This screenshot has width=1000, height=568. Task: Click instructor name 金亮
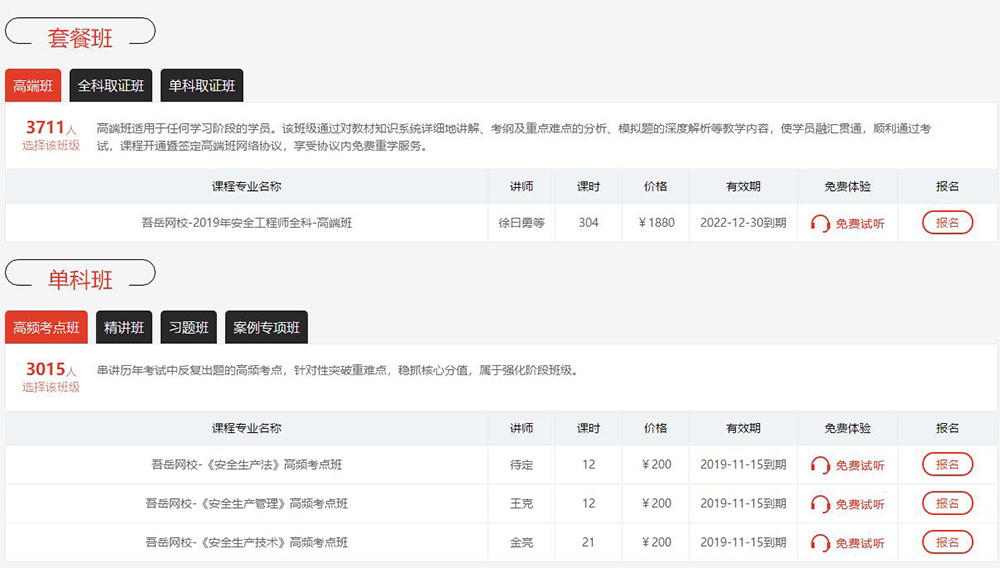tap(522, 542)
